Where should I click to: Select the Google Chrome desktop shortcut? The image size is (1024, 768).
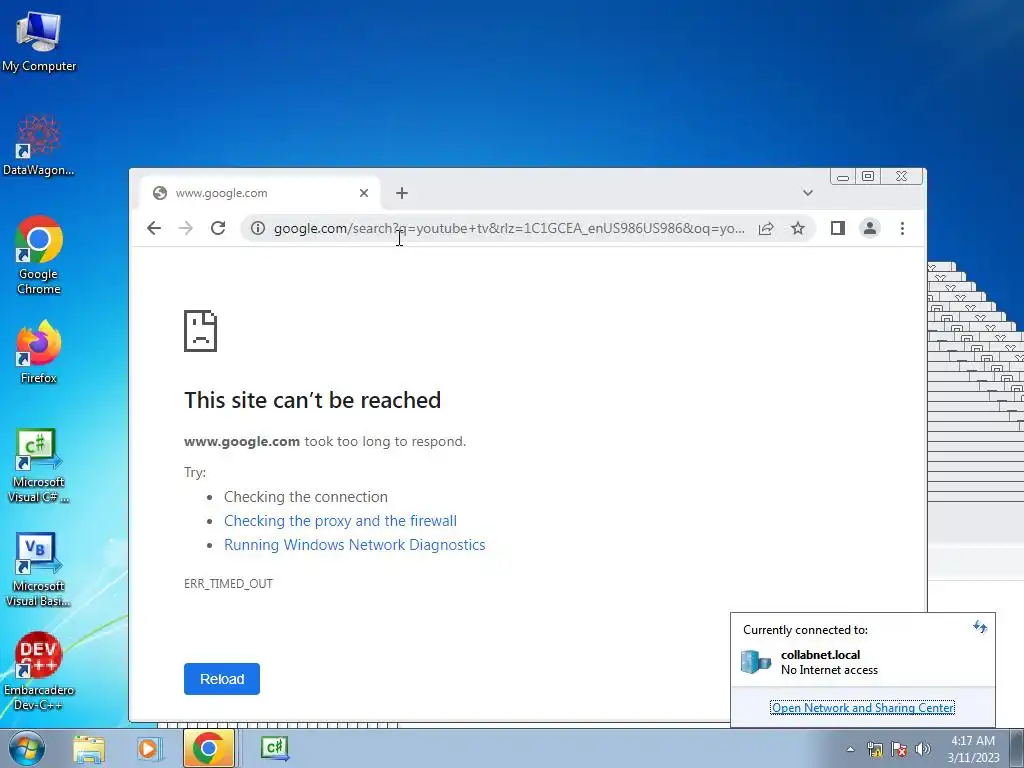[x=39, y=255]
